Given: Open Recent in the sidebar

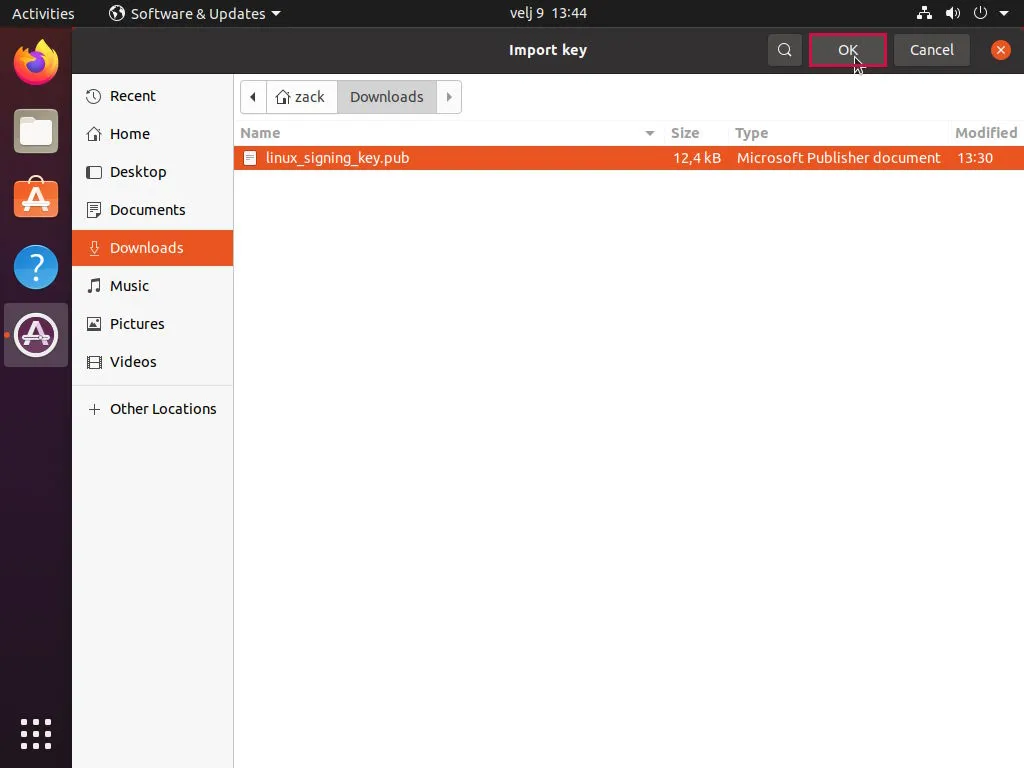Looking at the screenshot, I should 152,96.
